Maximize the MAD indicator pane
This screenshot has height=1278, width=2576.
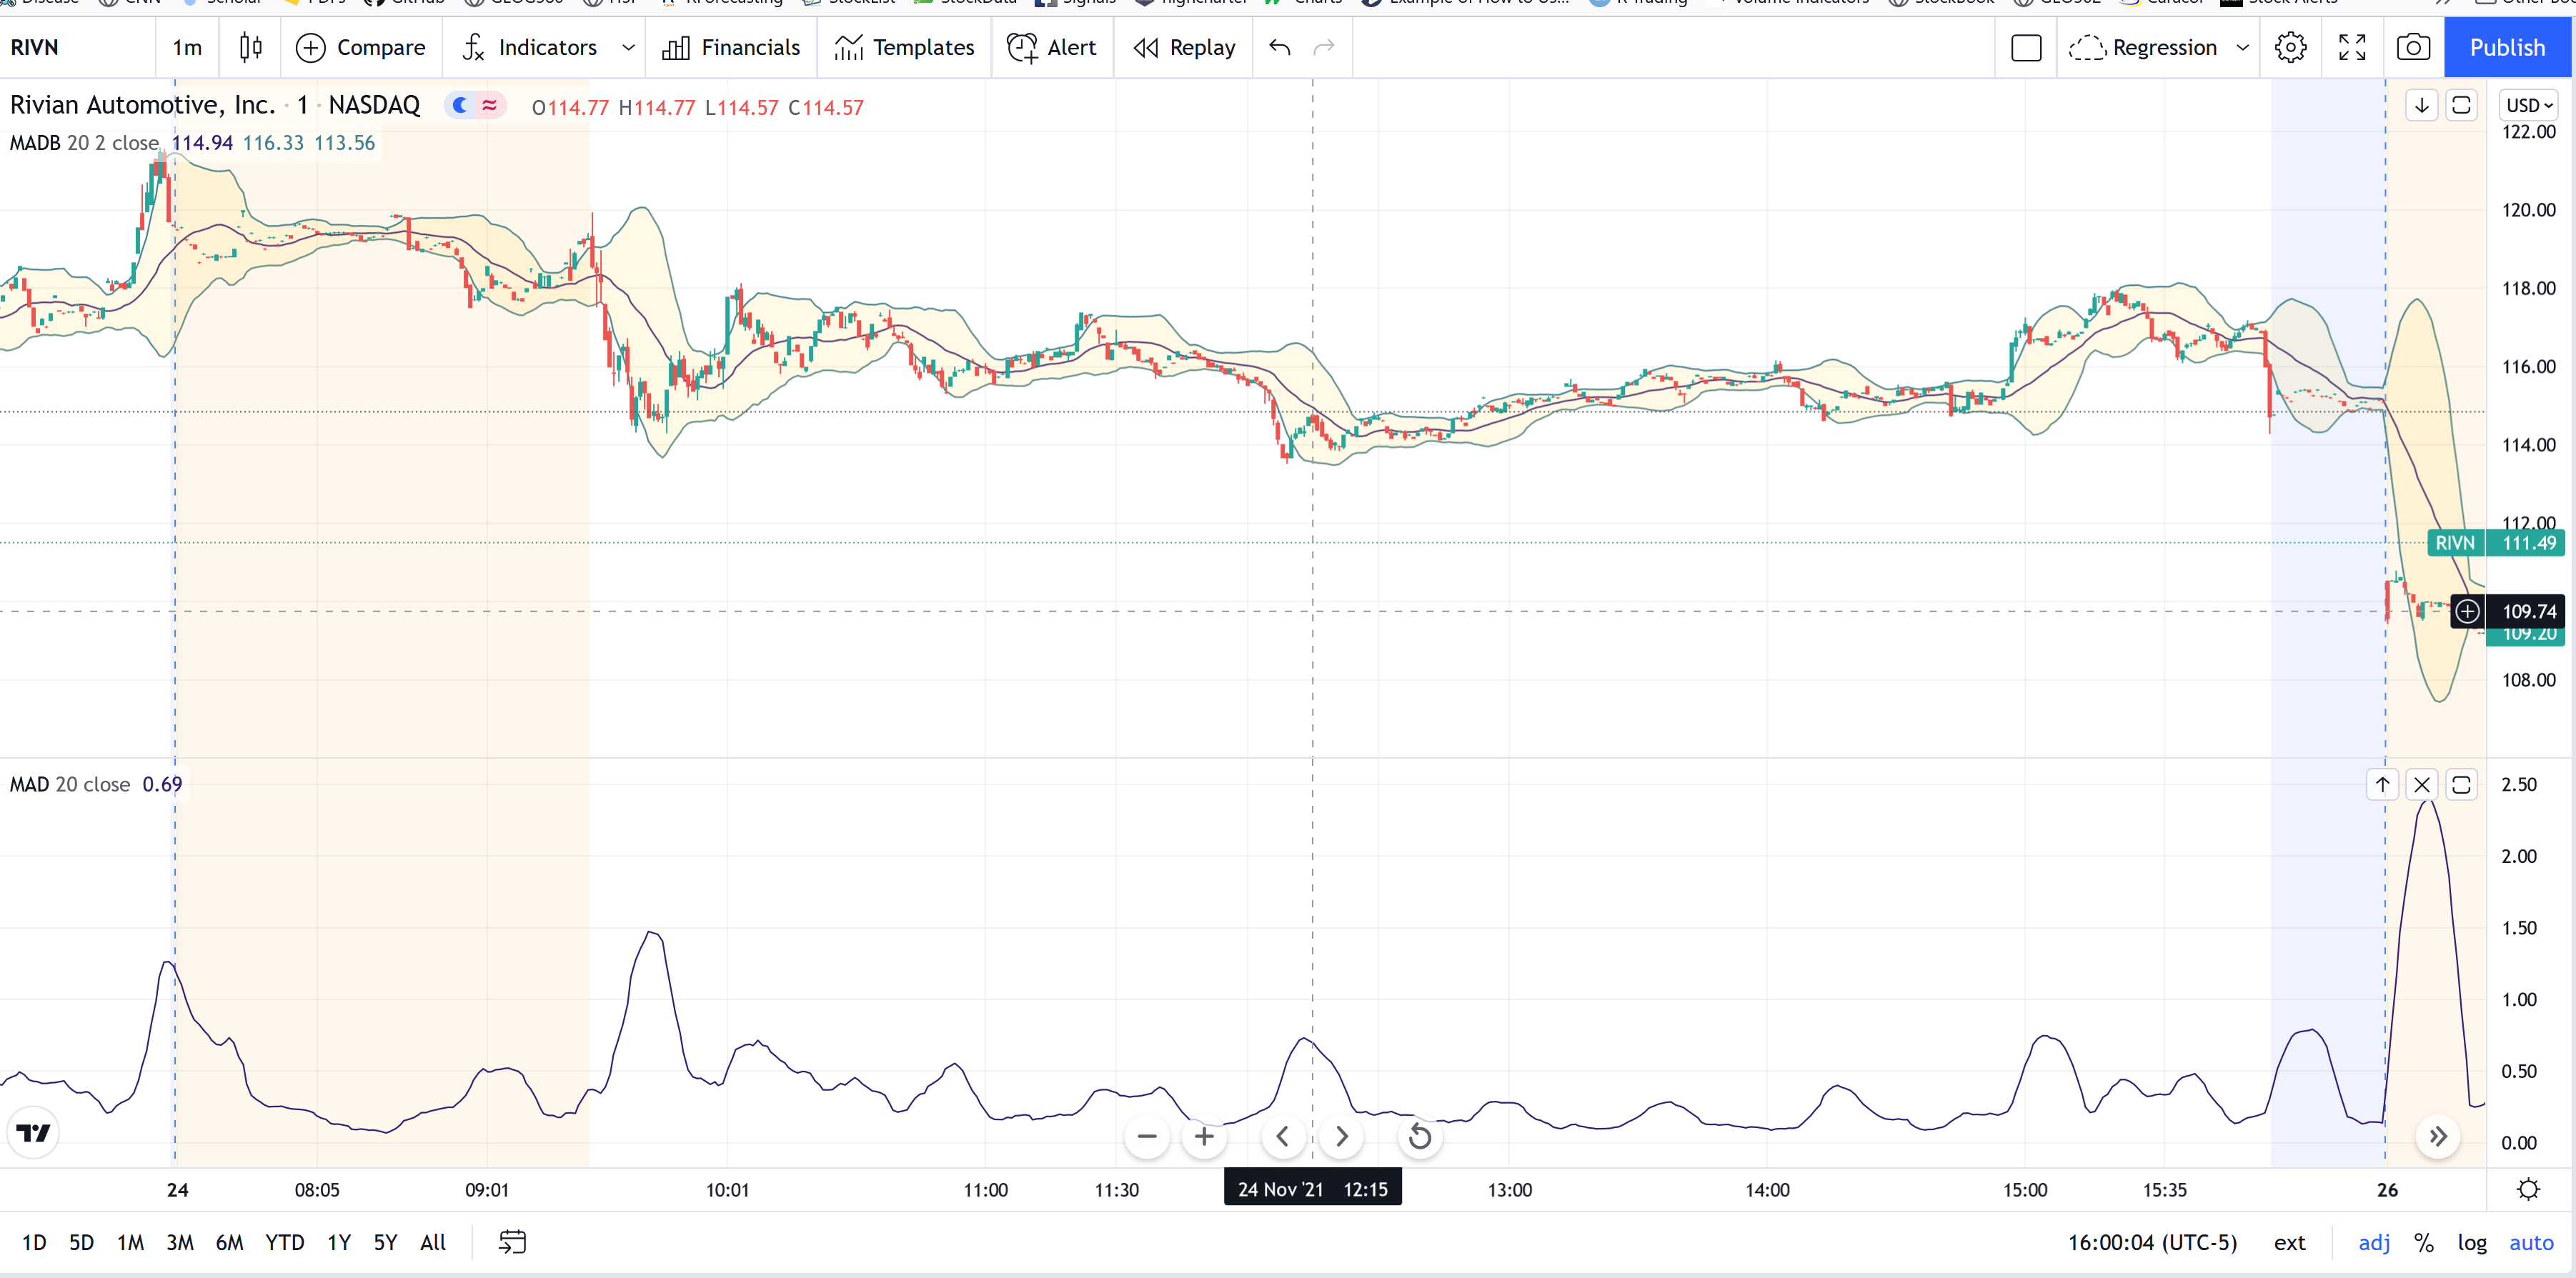click(x=2461, y=785)
